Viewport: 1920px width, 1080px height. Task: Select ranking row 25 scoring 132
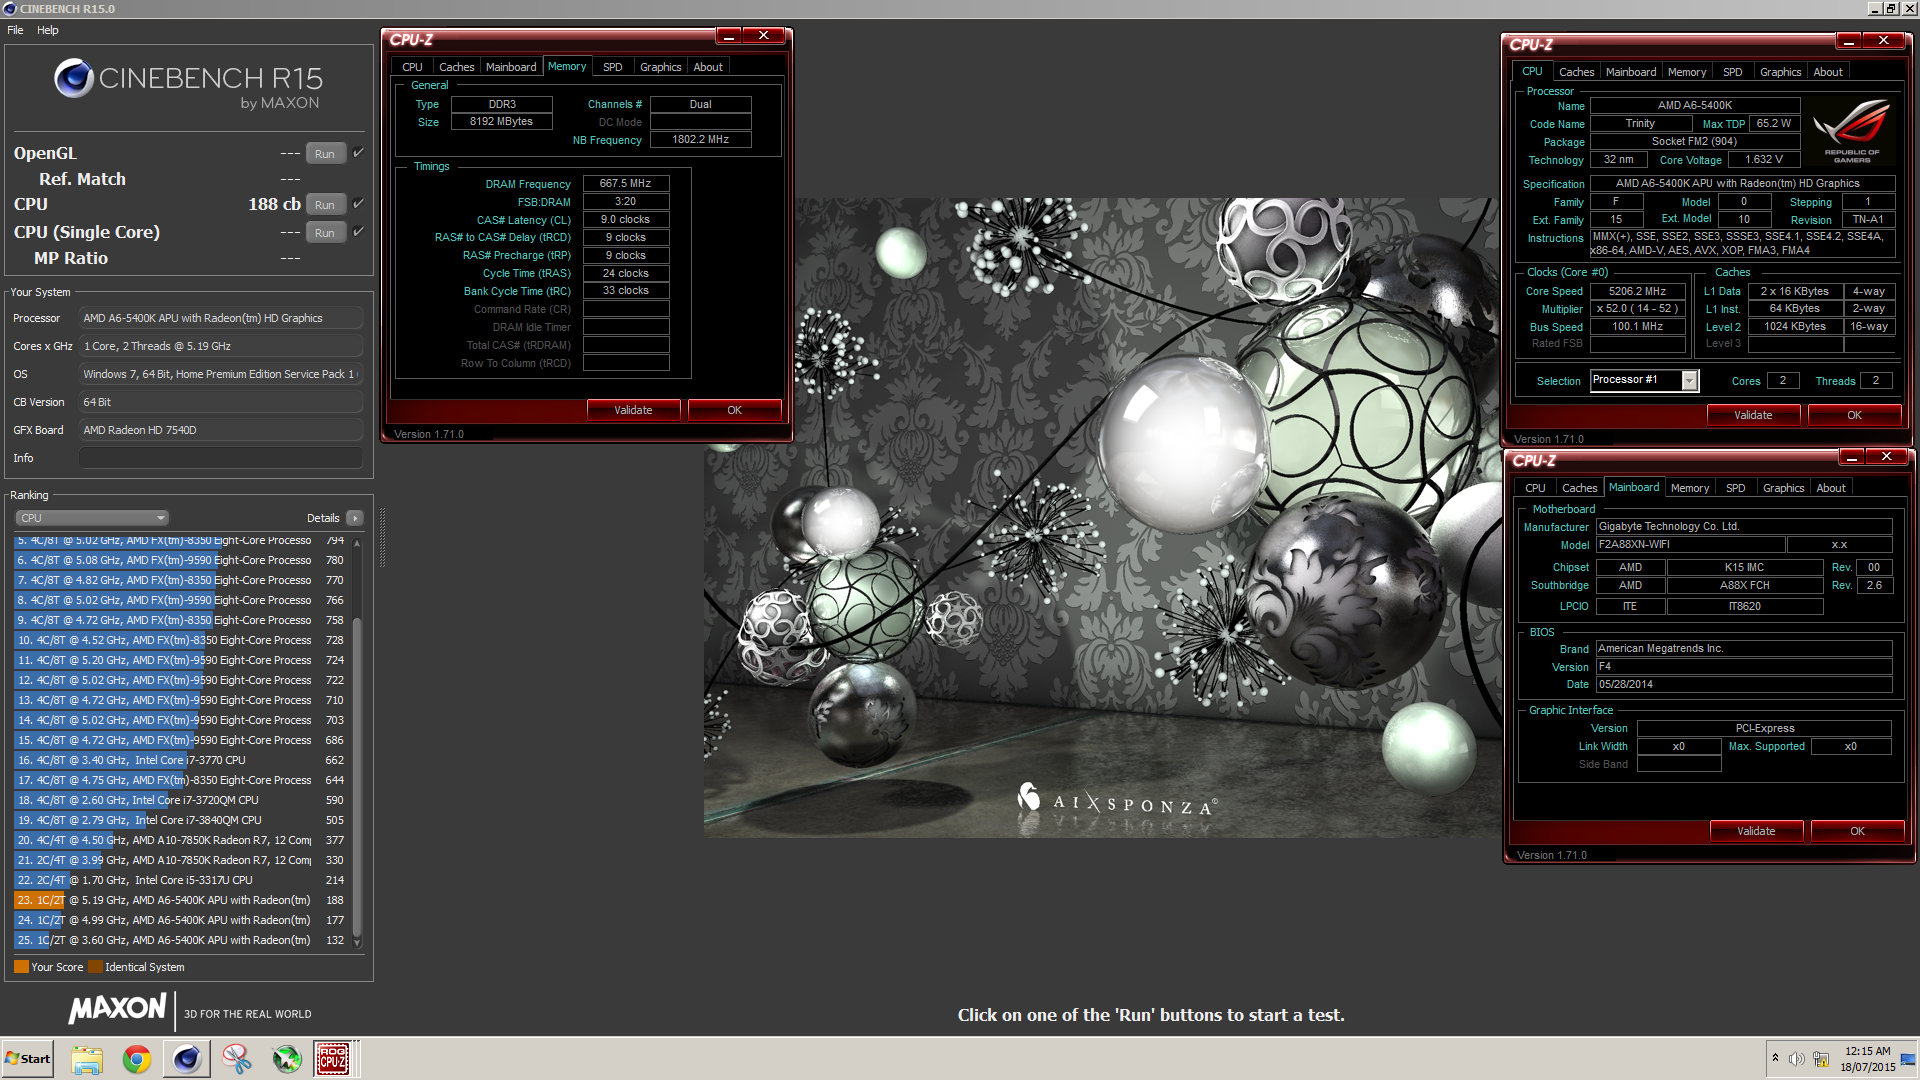[180, 940]
